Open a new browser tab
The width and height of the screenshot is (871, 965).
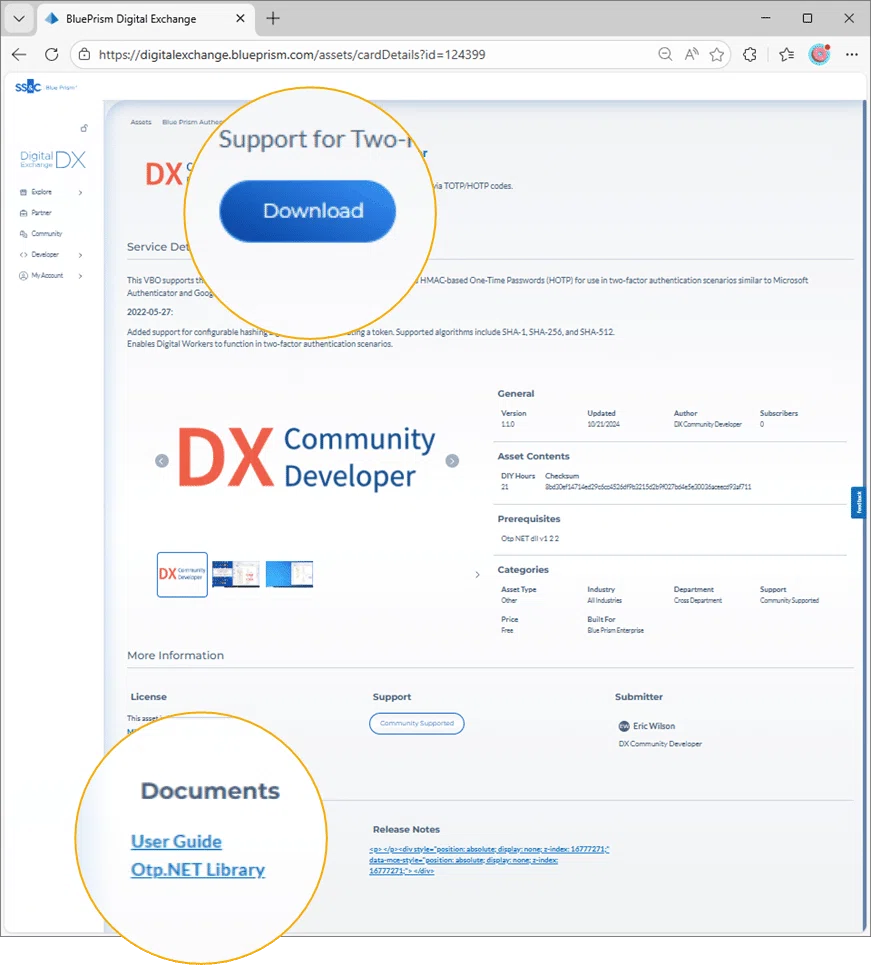pyautogui.click(x=273, y=18)
